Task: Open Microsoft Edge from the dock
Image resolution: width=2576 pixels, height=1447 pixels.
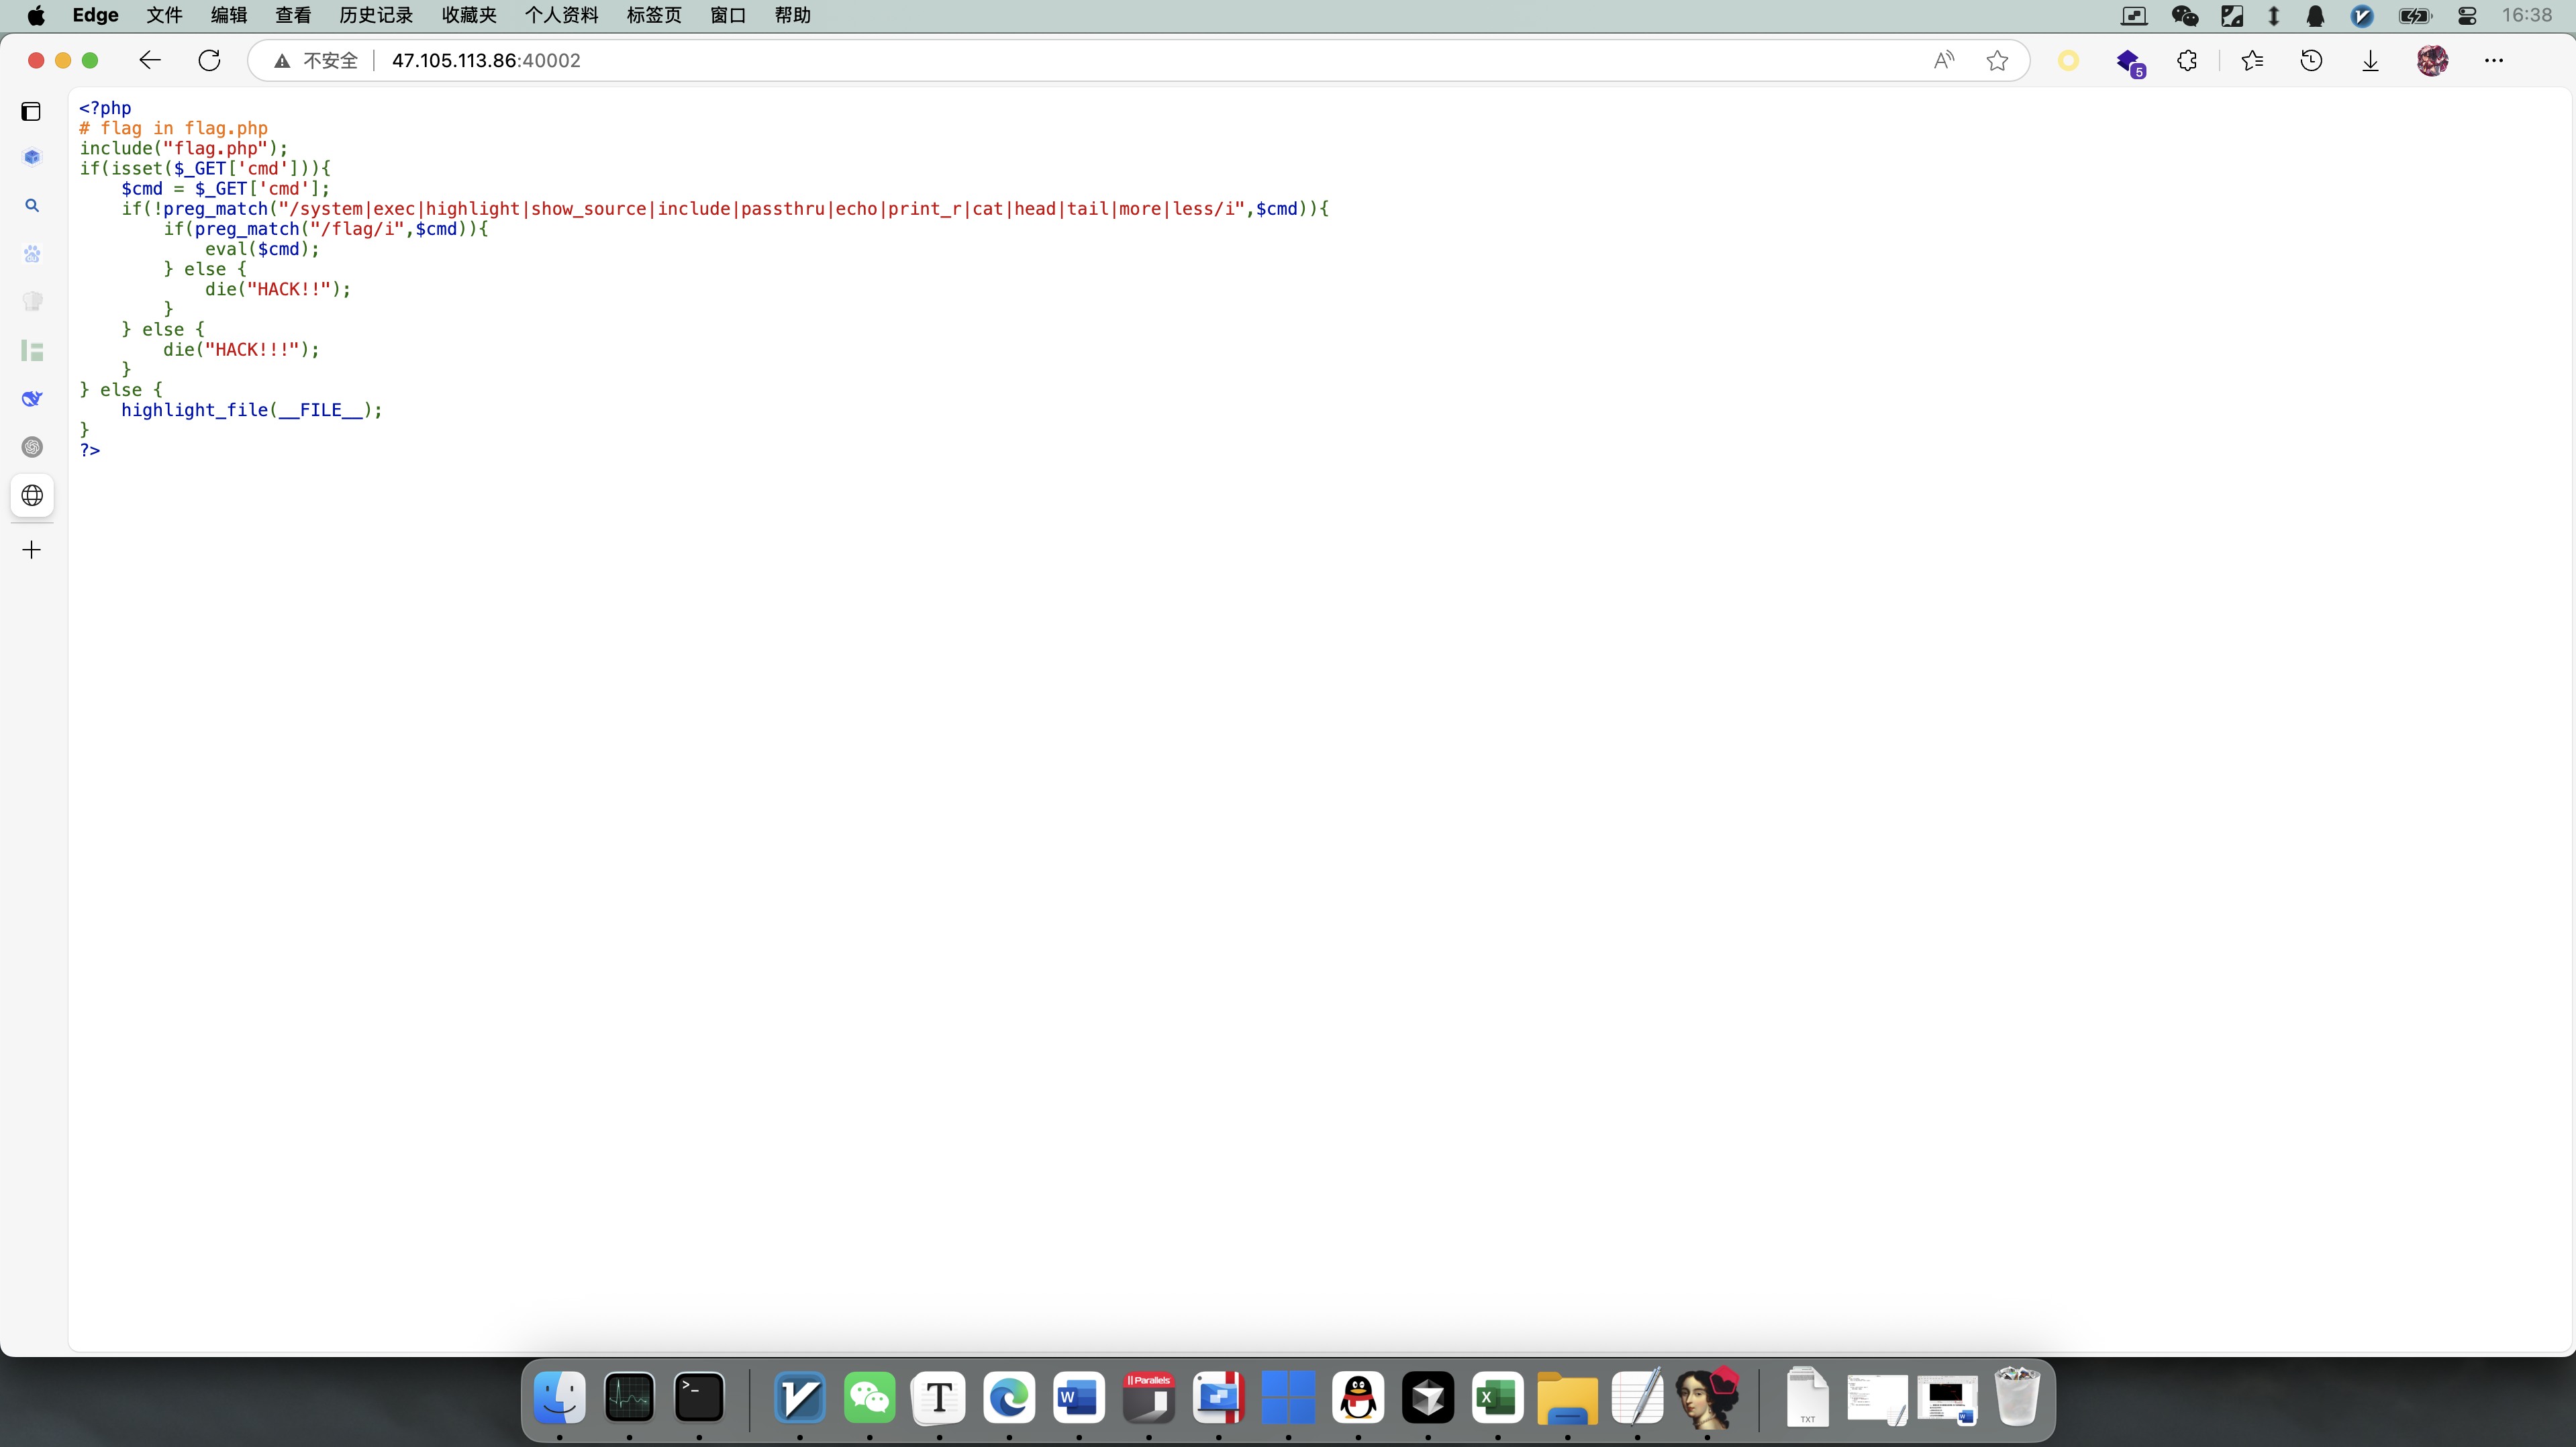Action: point(1009,1397)
